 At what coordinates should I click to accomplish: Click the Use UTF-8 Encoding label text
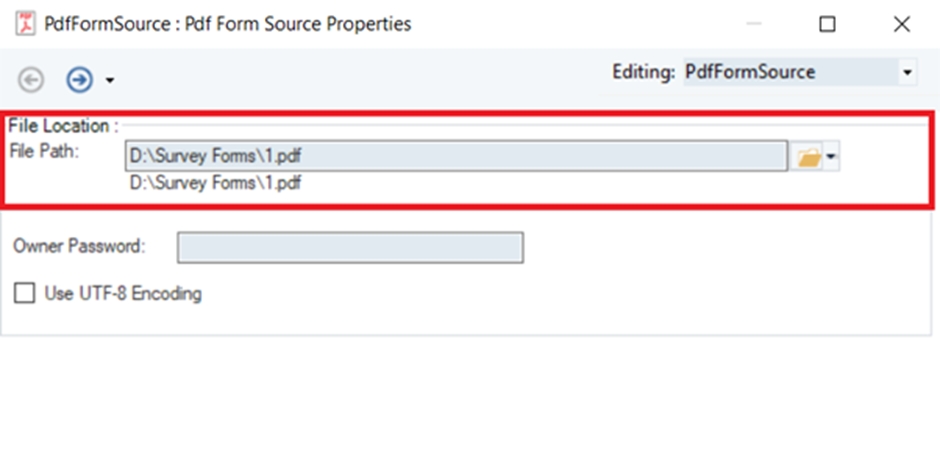pyautogui.click(x=123, y=294)
